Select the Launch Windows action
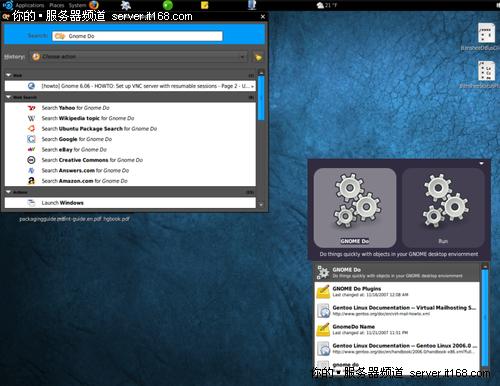 130,203
